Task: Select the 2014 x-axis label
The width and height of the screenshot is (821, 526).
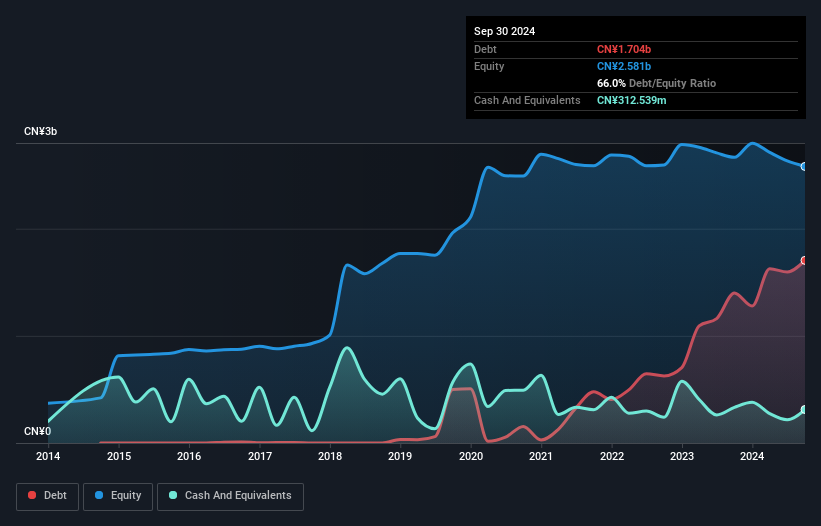Action: tap(48, 457)
